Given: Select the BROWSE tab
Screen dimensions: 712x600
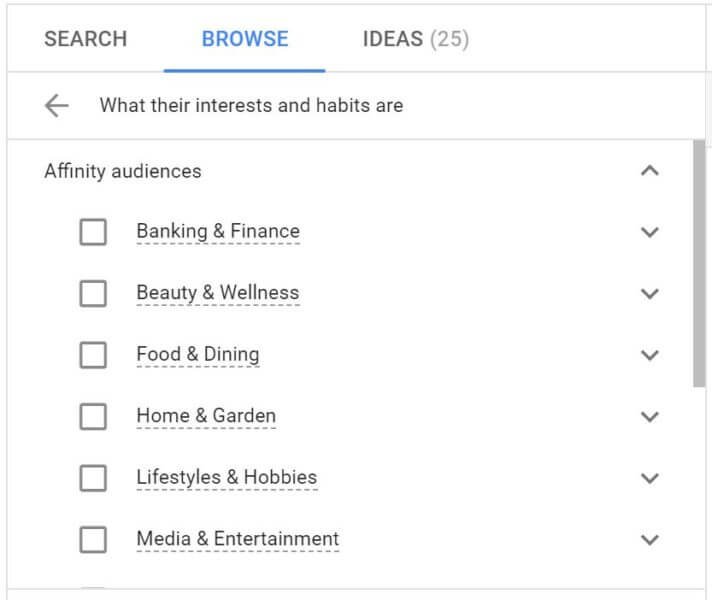Looking at the screenshot, I should pos(245,39).
